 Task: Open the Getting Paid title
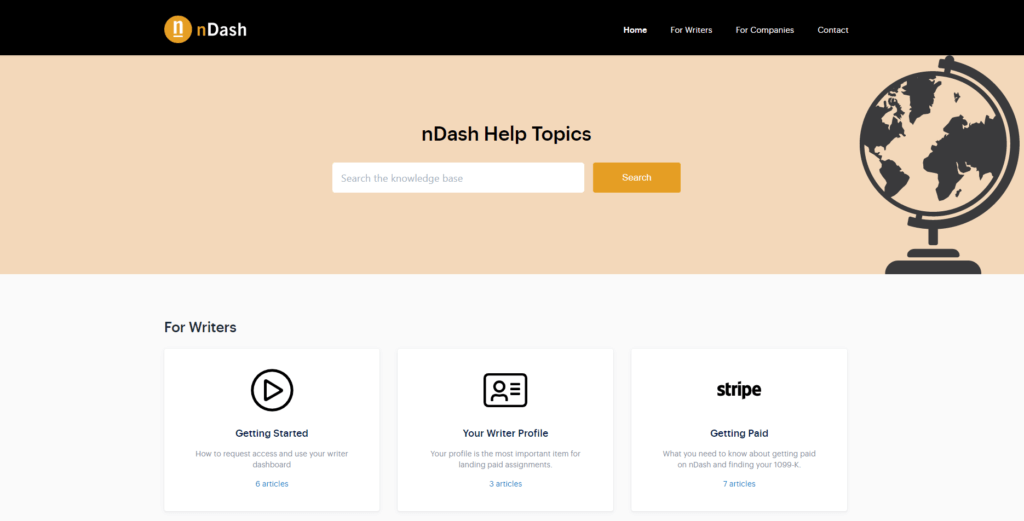click(739, 433)
